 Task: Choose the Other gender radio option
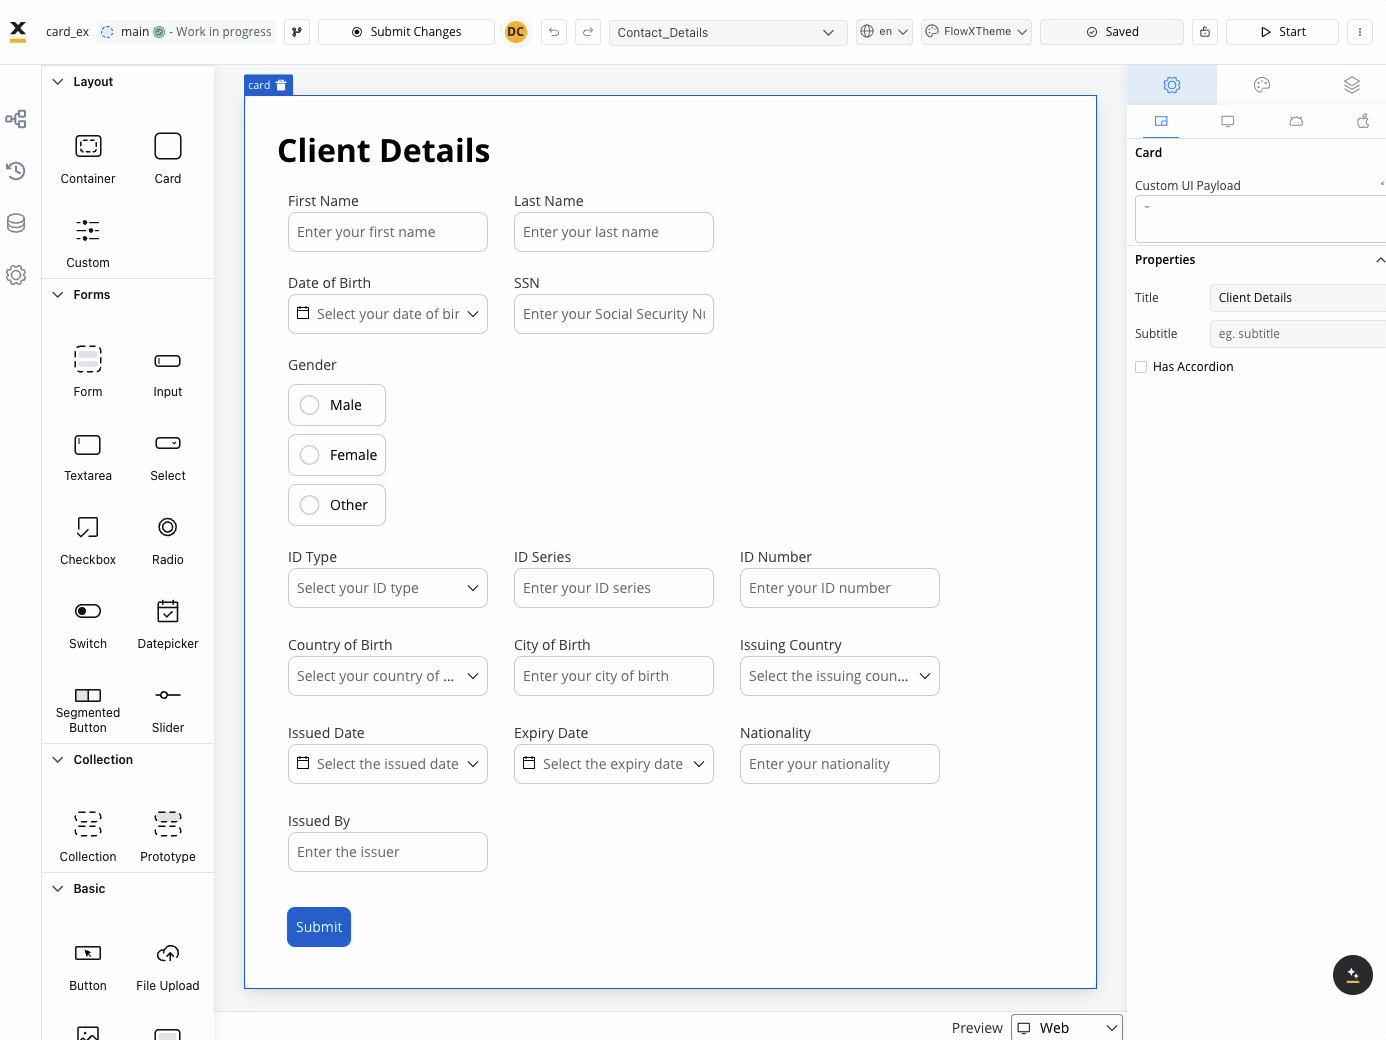337,505
